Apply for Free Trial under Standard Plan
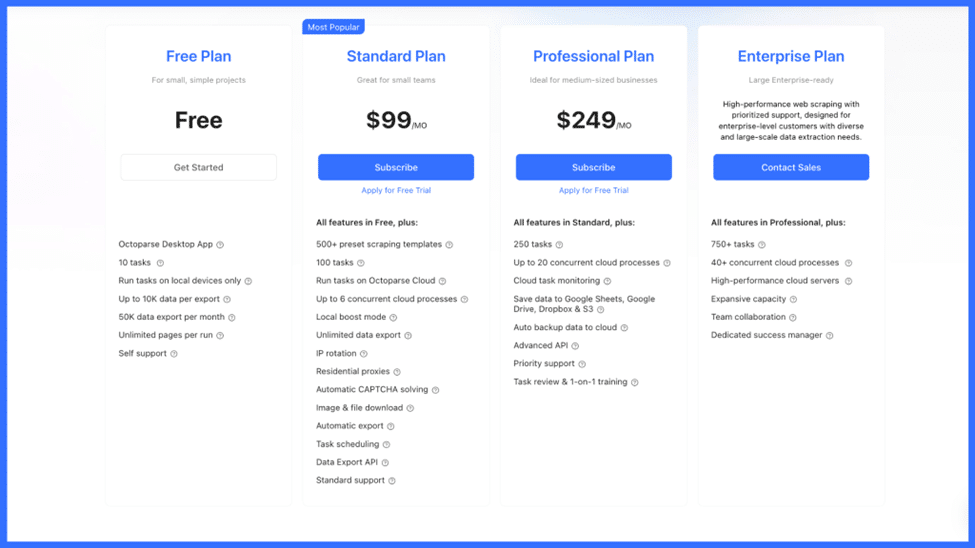Image resolution: width=975 pixels, height=548 pixels. click(396, 190)
